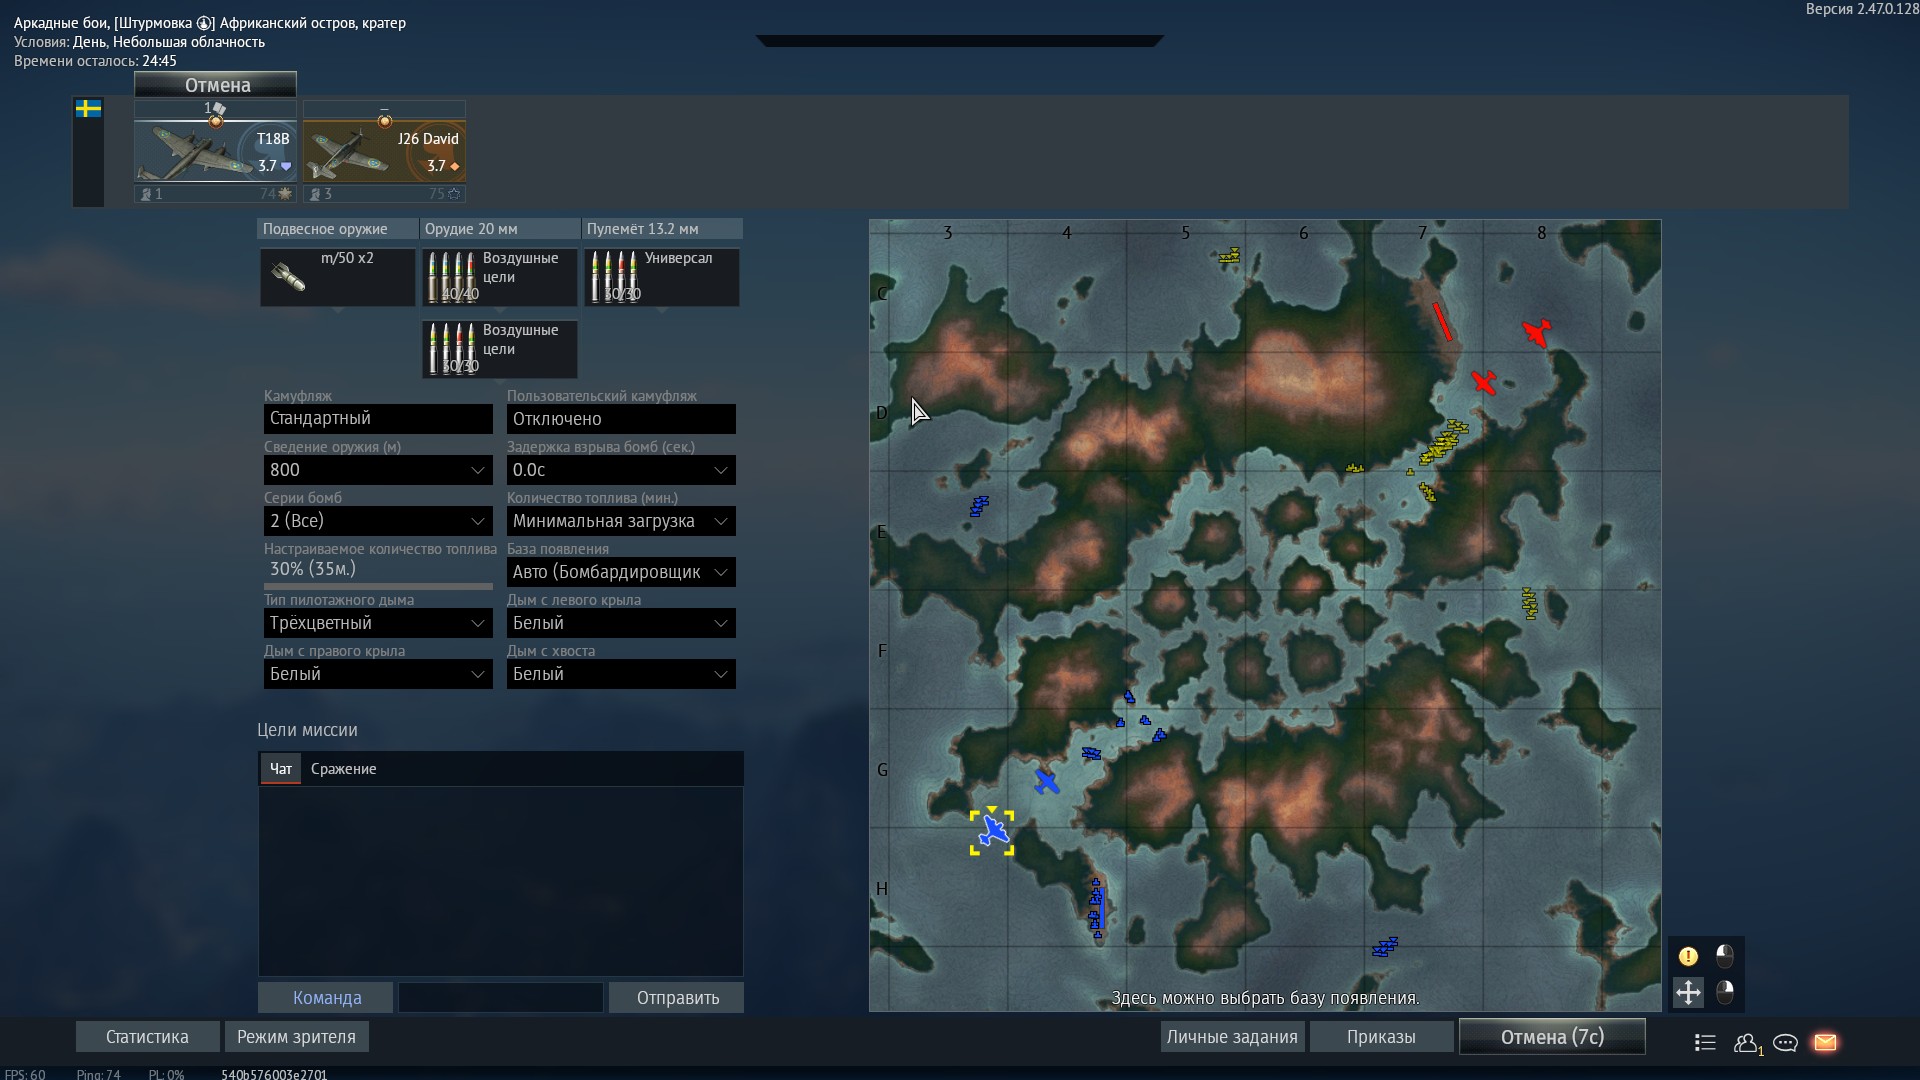Expand the Сведение оружия 800 dropdown
Screen dimensions: 1920x1080
pos(378,470)
